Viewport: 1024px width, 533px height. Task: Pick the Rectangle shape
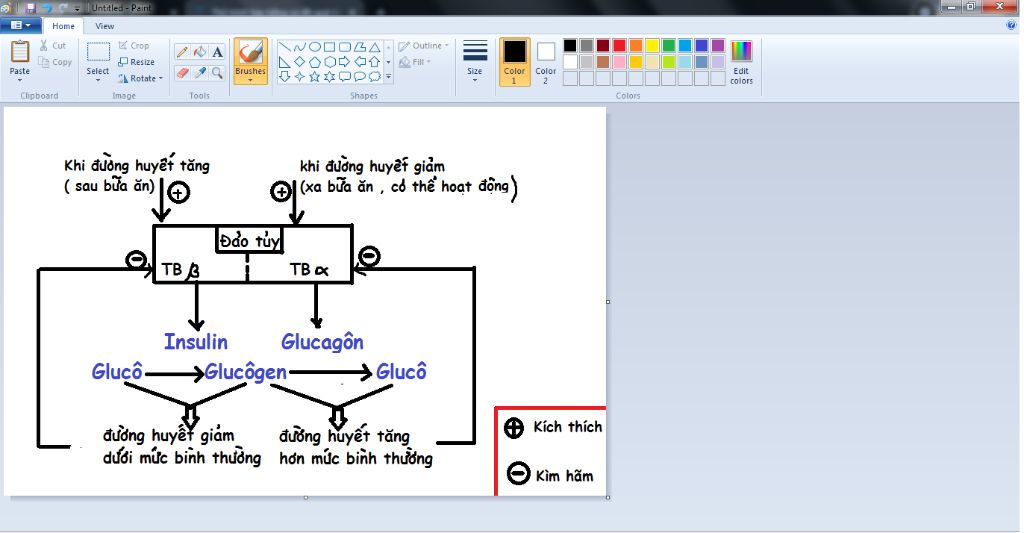pyautogui.click(x=330, y=47)
